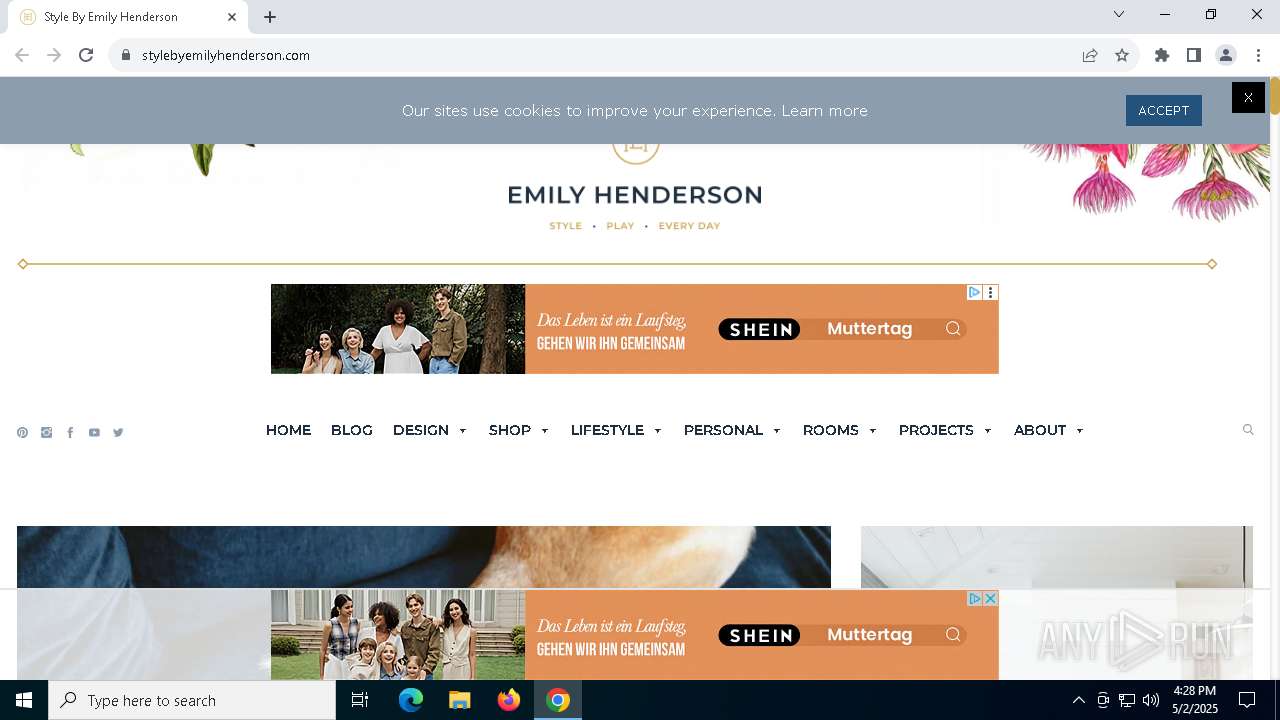This screenshot has height=720, width=1280.
Task: Show hidden system tray icons
Action: tap(1079, 700)
